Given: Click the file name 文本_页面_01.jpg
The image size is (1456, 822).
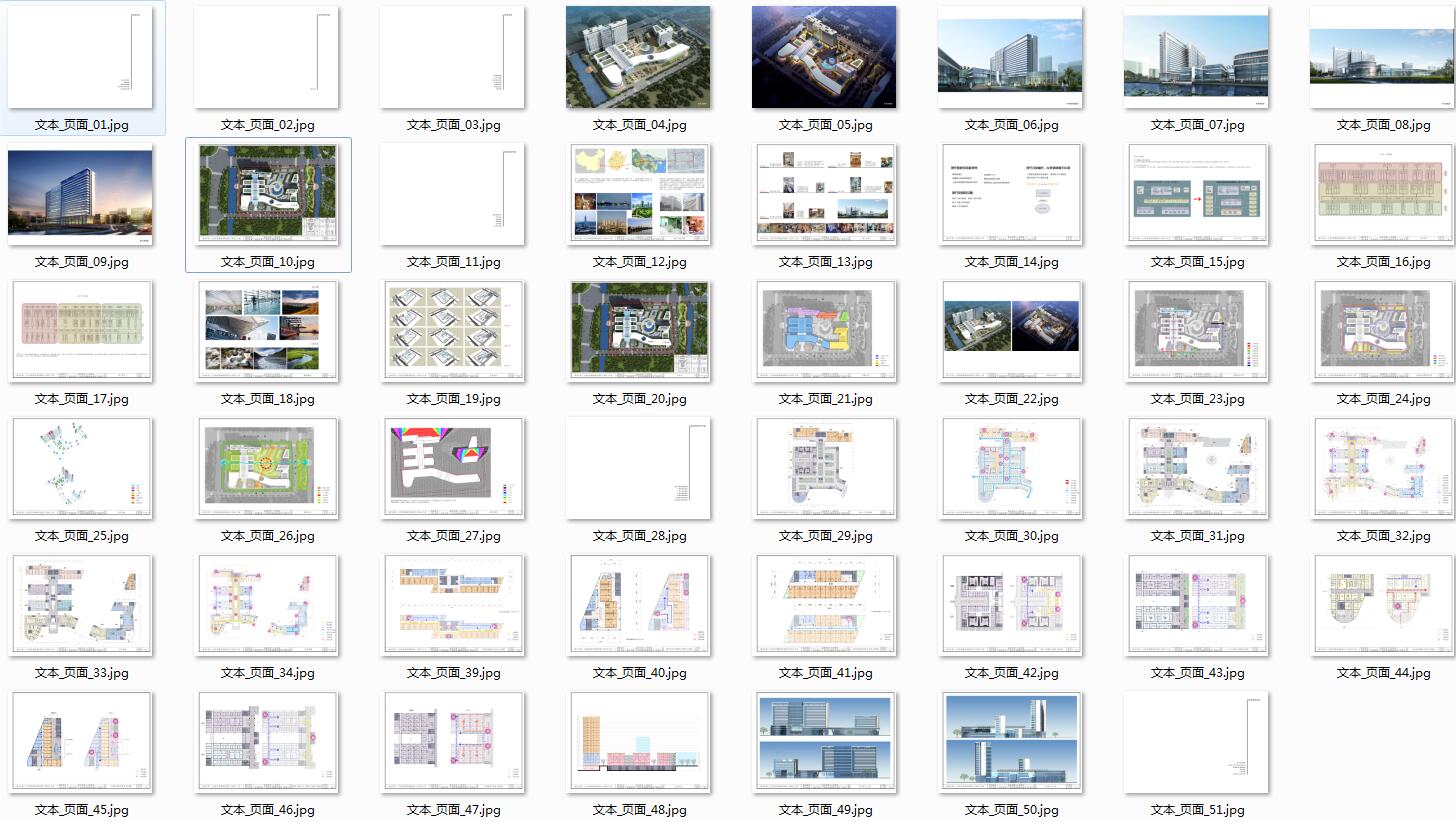Looking at the screenshot, I should [82, 125].
